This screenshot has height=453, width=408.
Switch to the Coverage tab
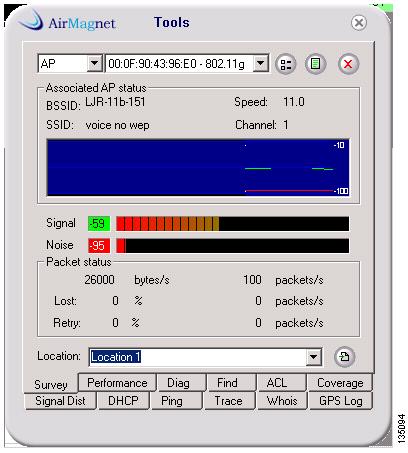(x=340, y=383)
